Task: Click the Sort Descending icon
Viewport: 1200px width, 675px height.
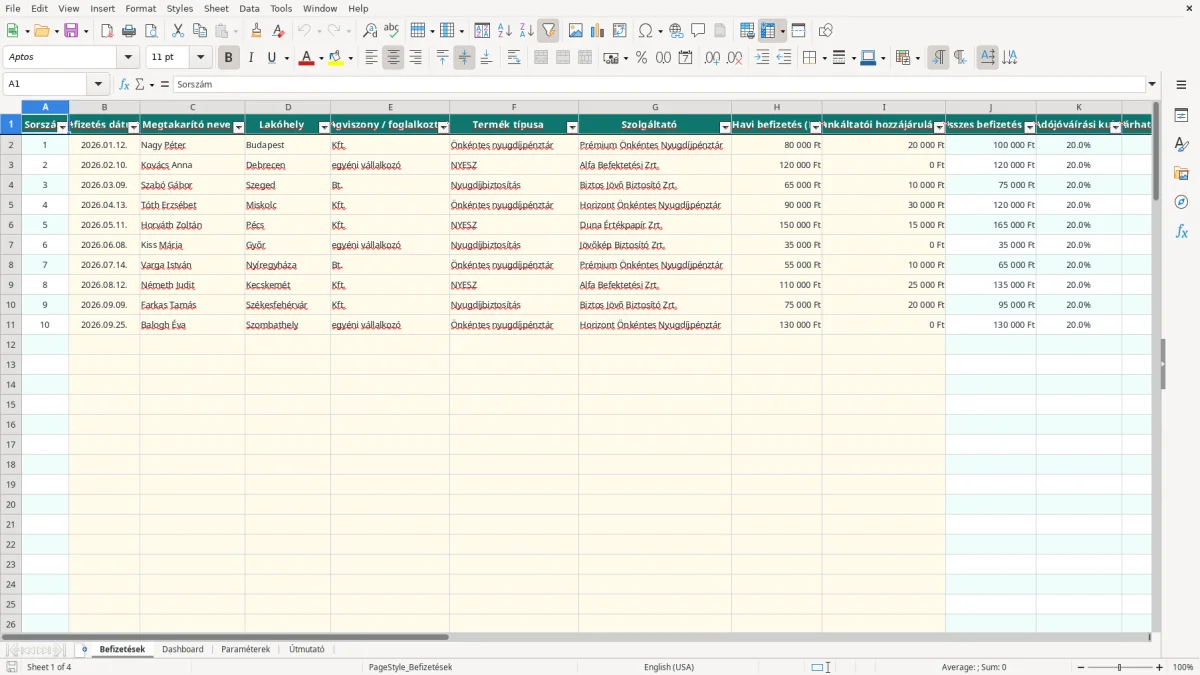Action: pyautogui.click(x=526, y=31)
